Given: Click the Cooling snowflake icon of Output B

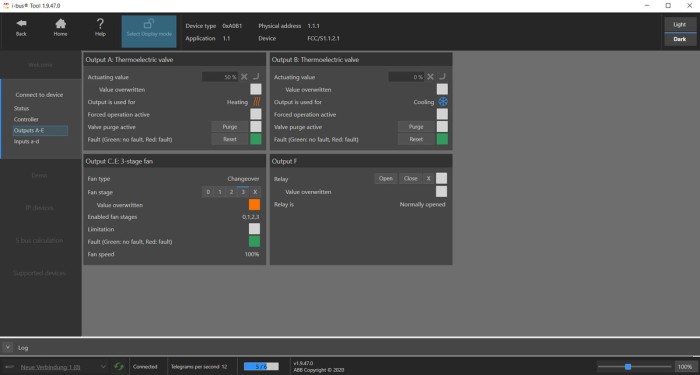Looking at the screenshot, I should tap(443, 102).
